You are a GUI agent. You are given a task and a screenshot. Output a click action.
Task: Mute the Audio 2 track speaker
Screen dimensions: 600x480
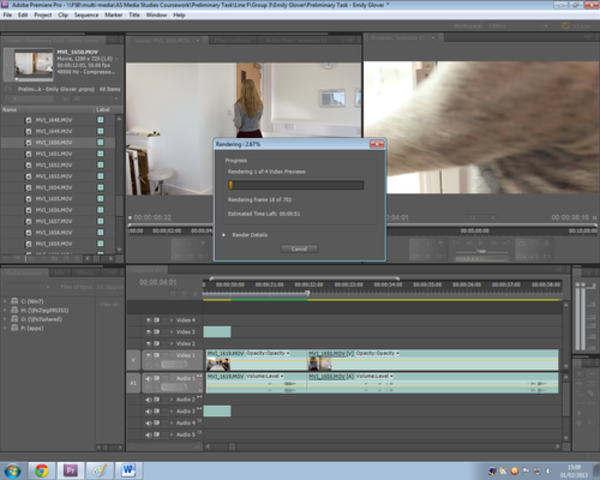(148, 400)
